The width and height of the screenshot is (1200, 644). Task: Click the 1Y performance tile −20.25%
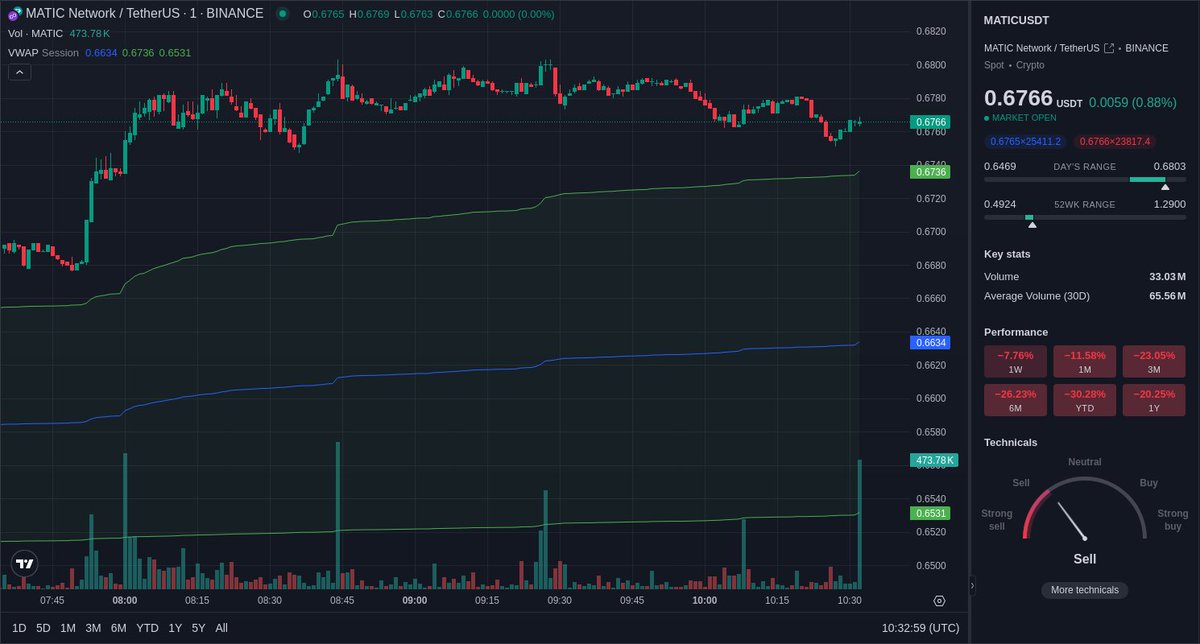coord(1154,400)
